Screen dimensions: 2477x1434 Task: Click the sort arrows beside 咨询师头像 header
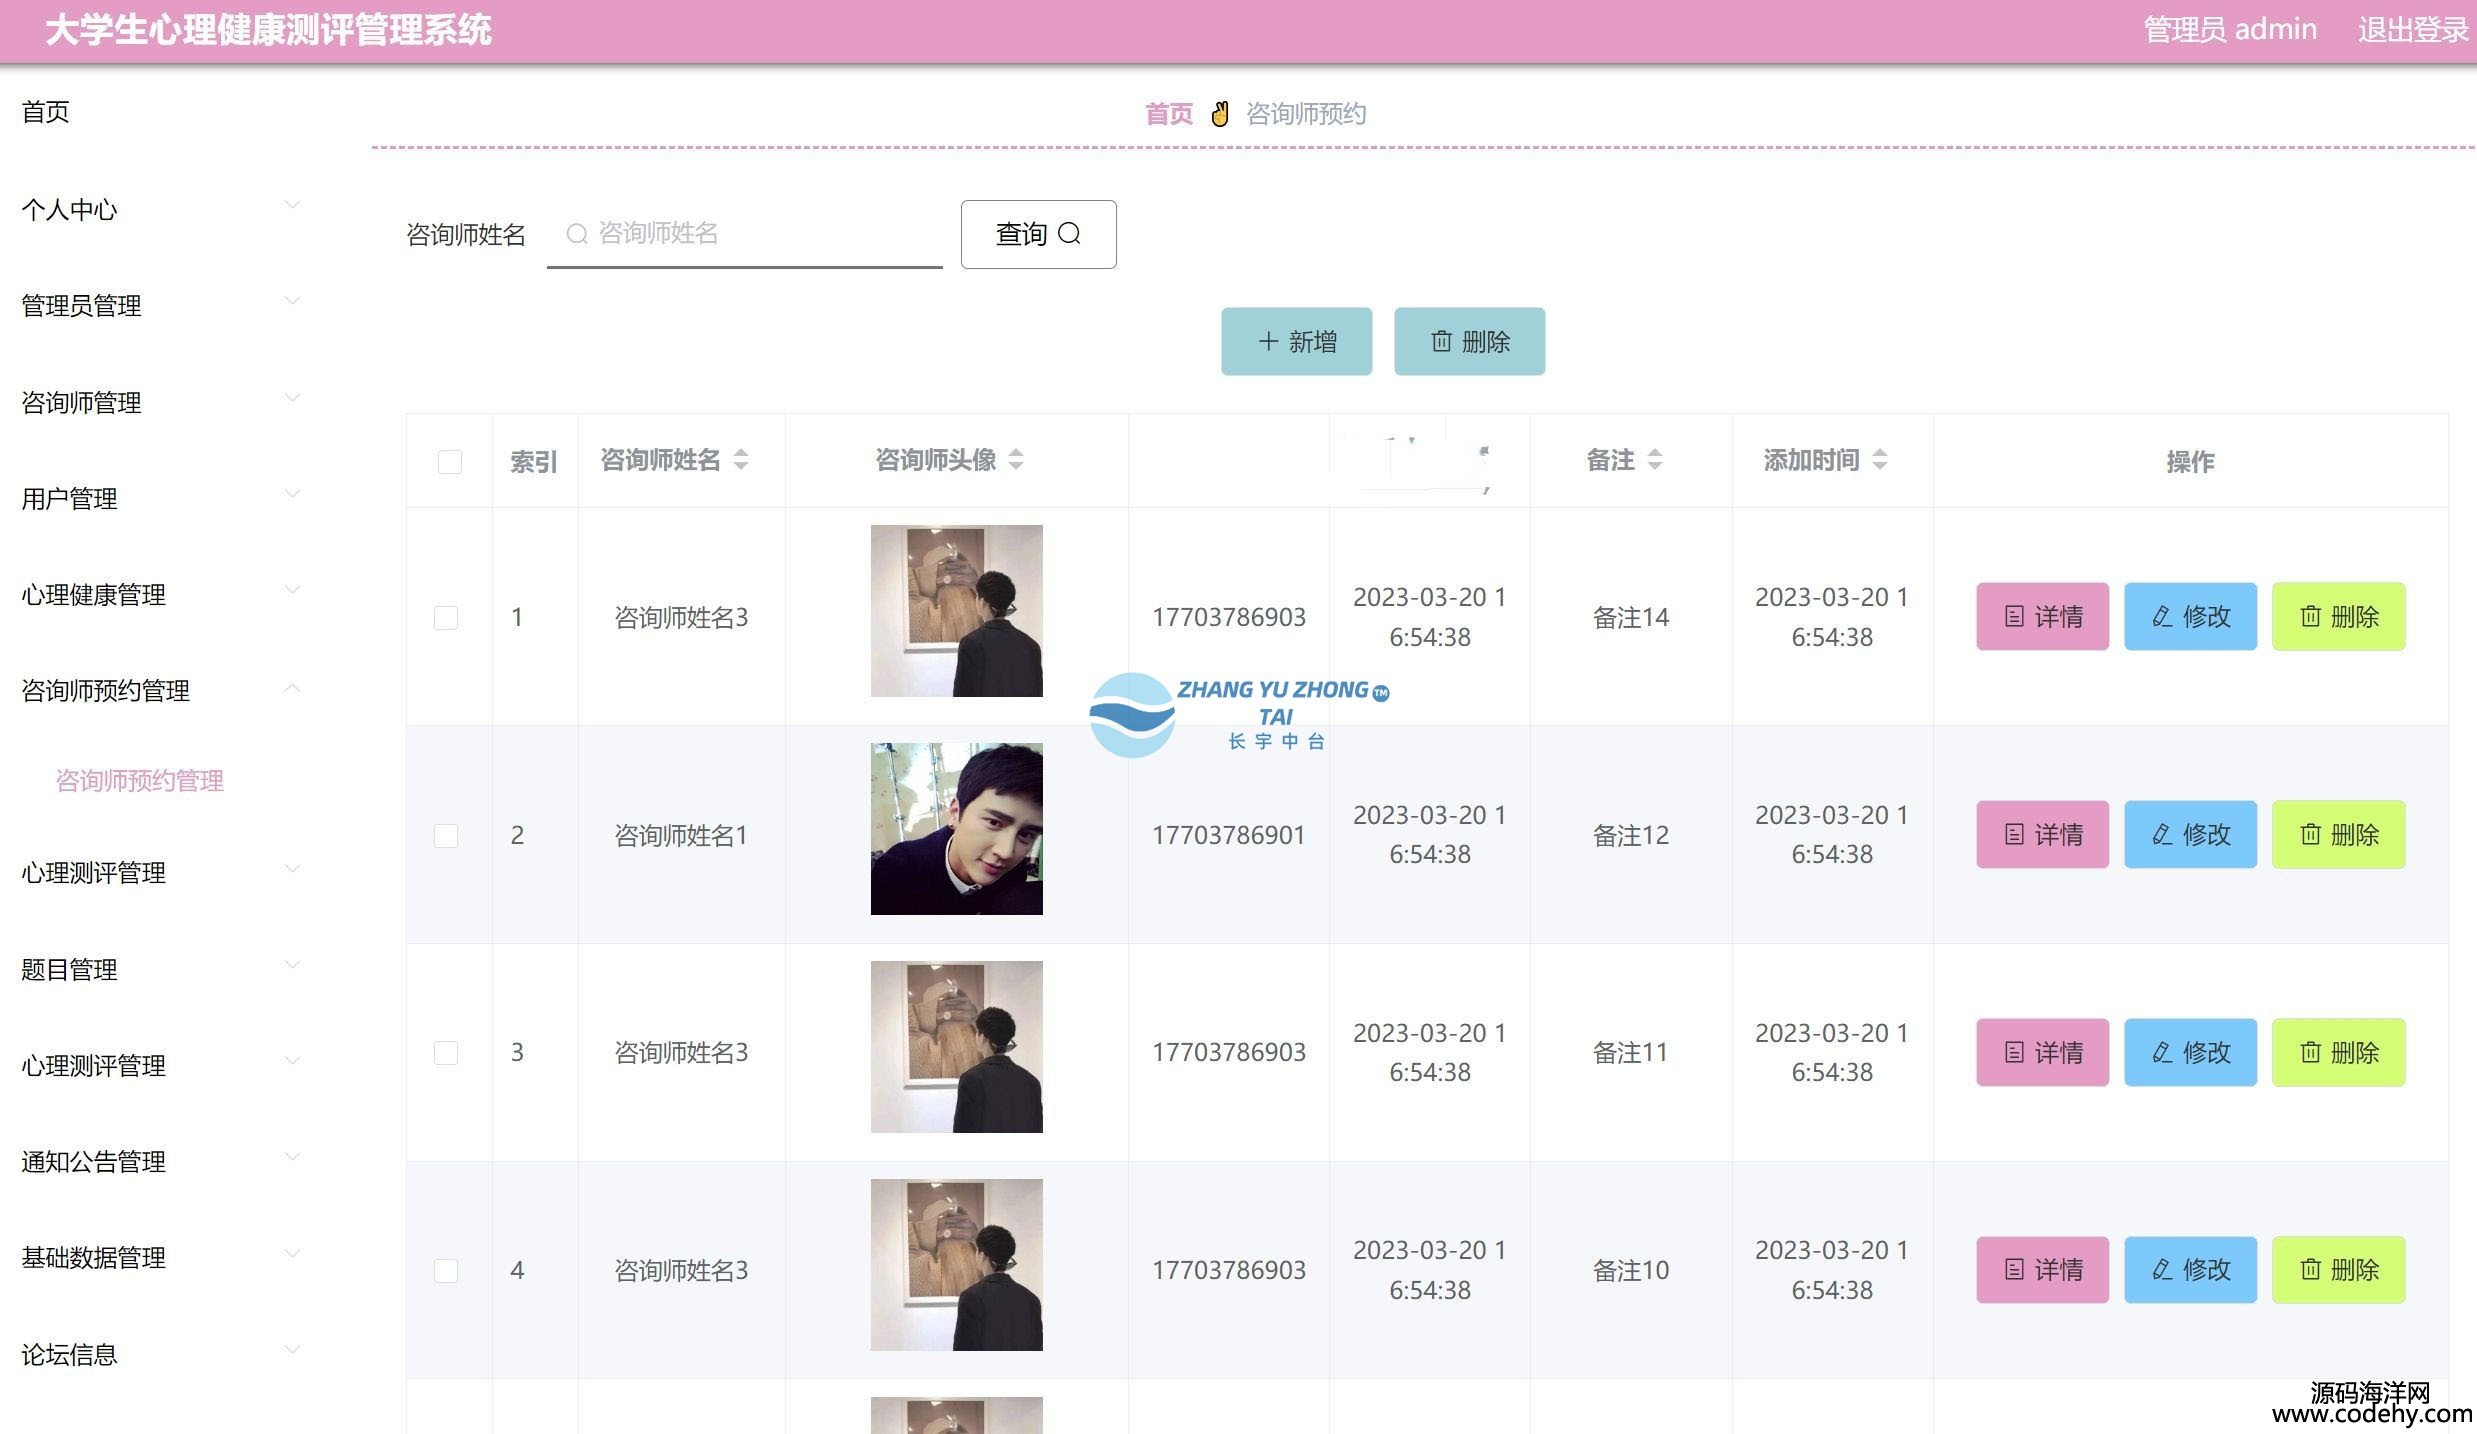coord(1016,460)
